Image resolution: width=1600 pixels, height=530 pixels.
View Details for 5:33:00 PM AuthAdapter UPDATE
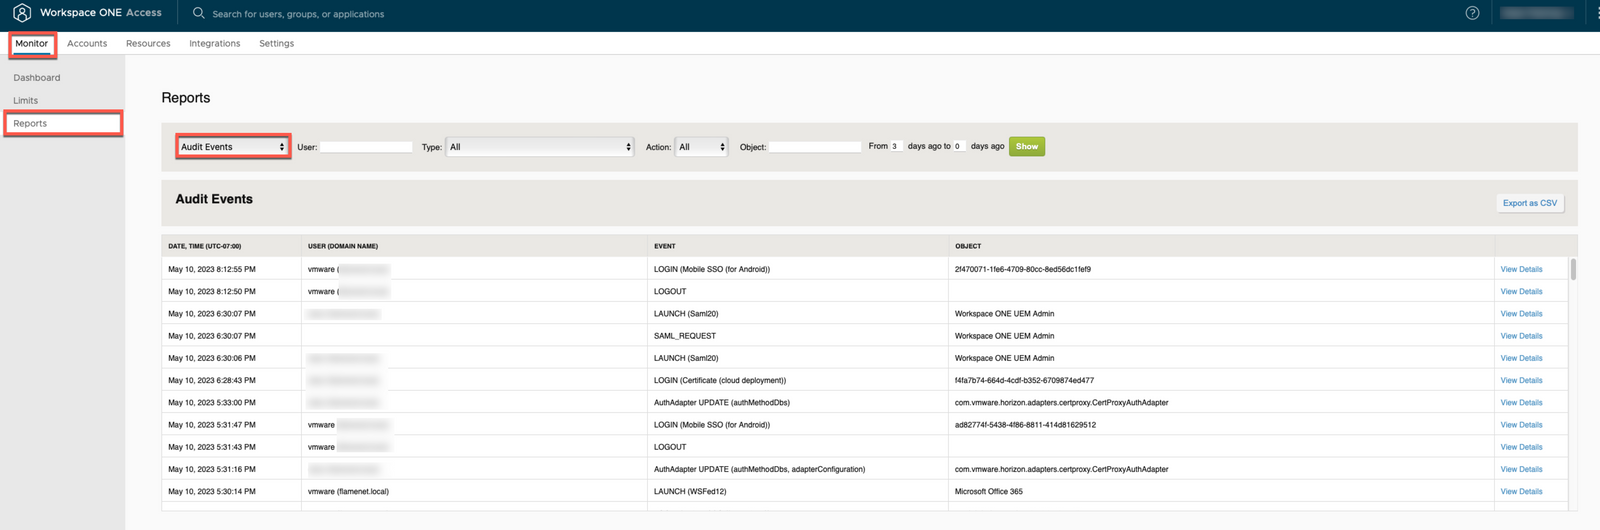point(1521,402)
